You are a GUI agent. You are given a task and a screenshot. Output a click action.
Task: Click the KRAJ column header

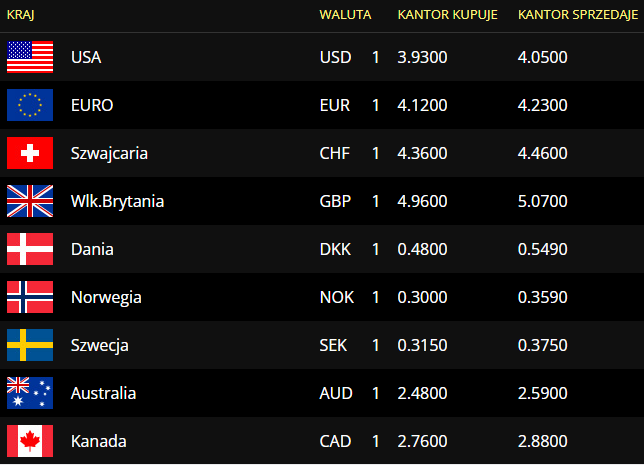point(21,15)
